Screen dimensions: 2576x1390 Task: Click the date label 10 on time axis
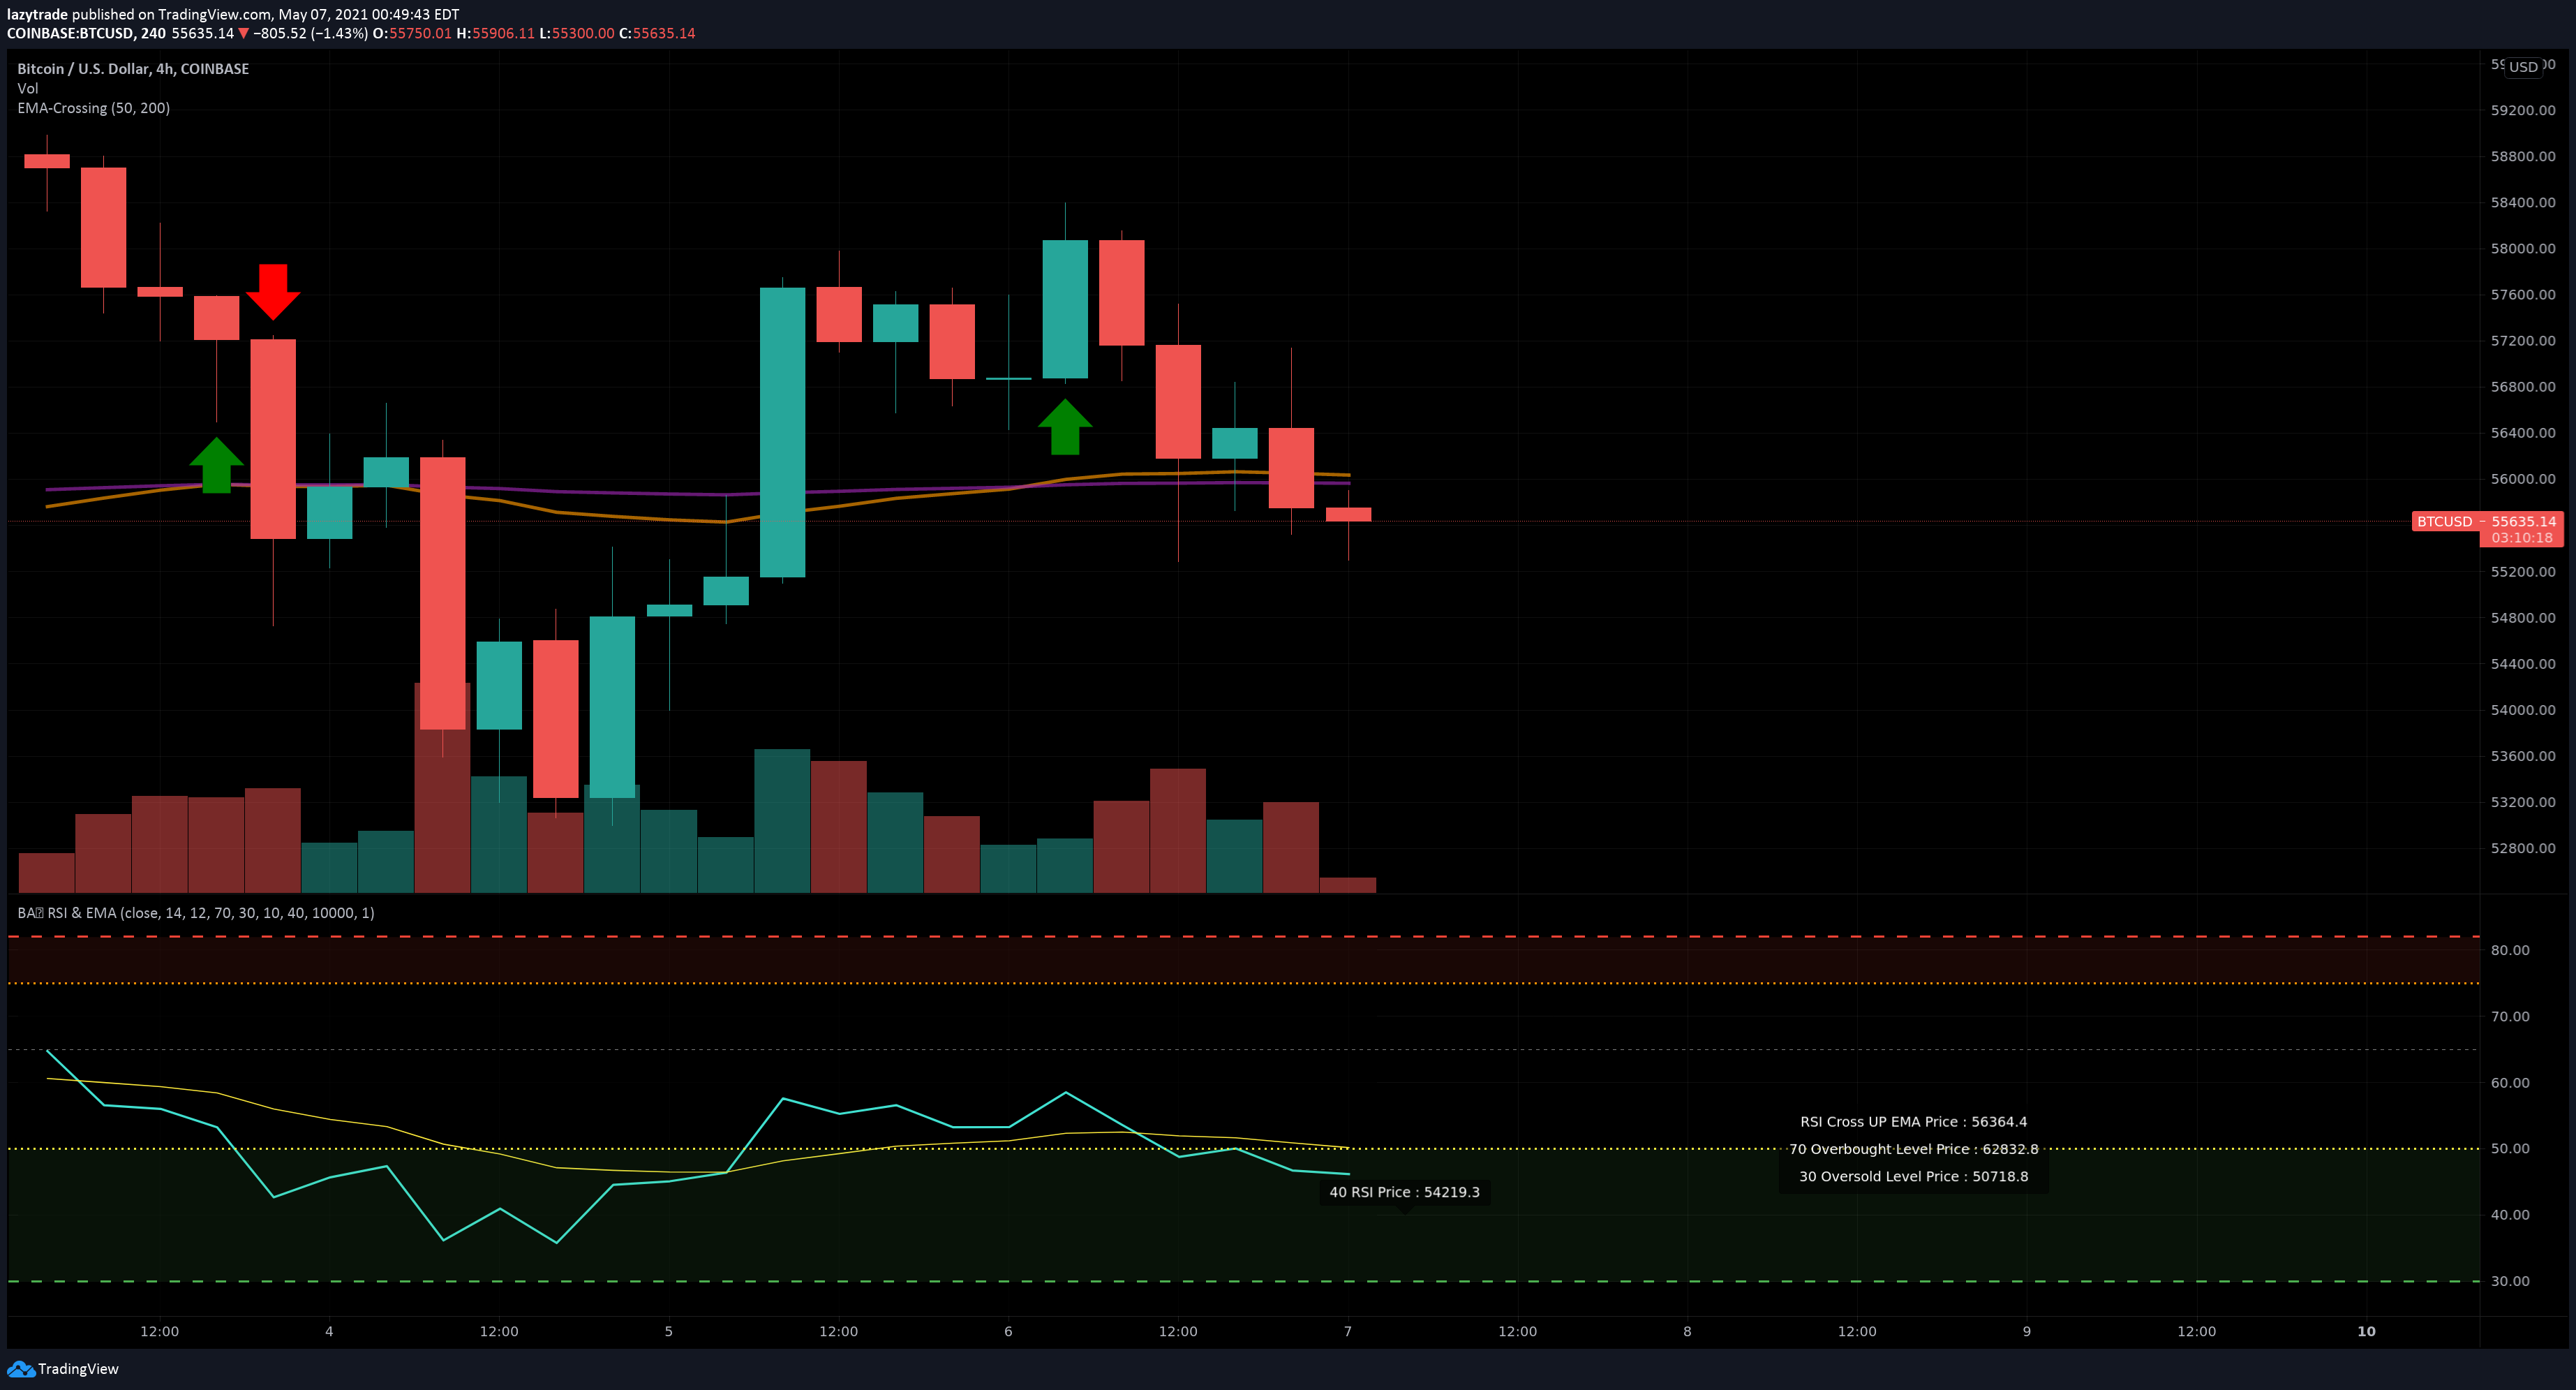(2366, 1331)
